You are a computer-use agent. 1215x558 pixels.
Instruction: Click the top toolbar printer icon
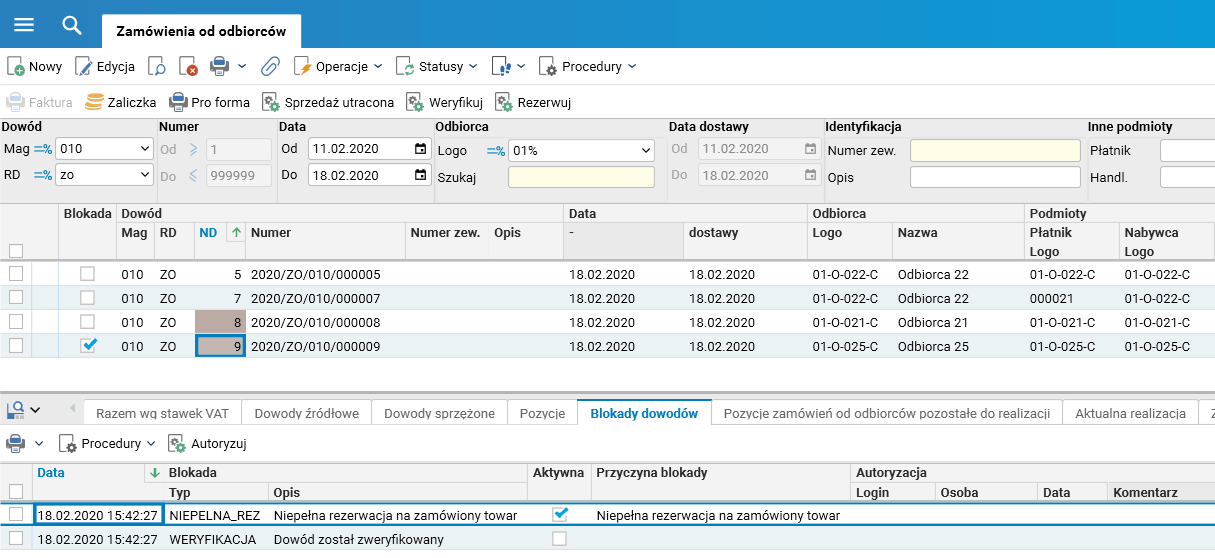[220, 67]
